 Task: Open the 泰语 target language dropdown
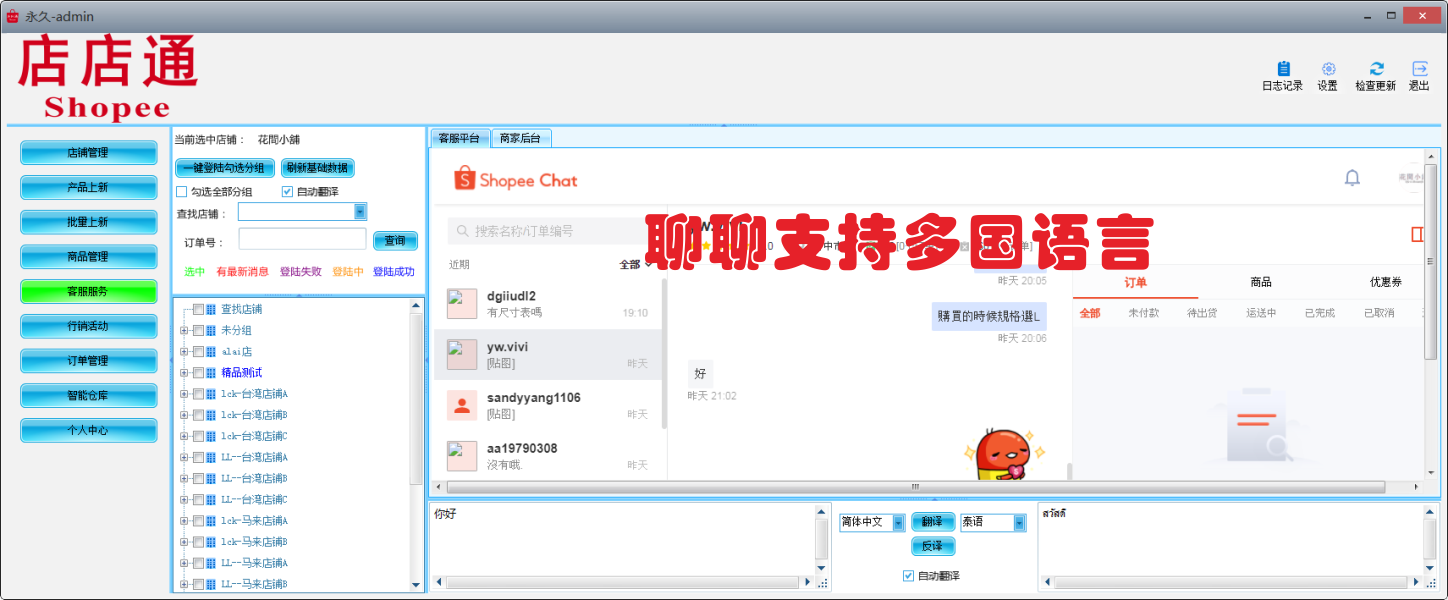point(1019,523)
